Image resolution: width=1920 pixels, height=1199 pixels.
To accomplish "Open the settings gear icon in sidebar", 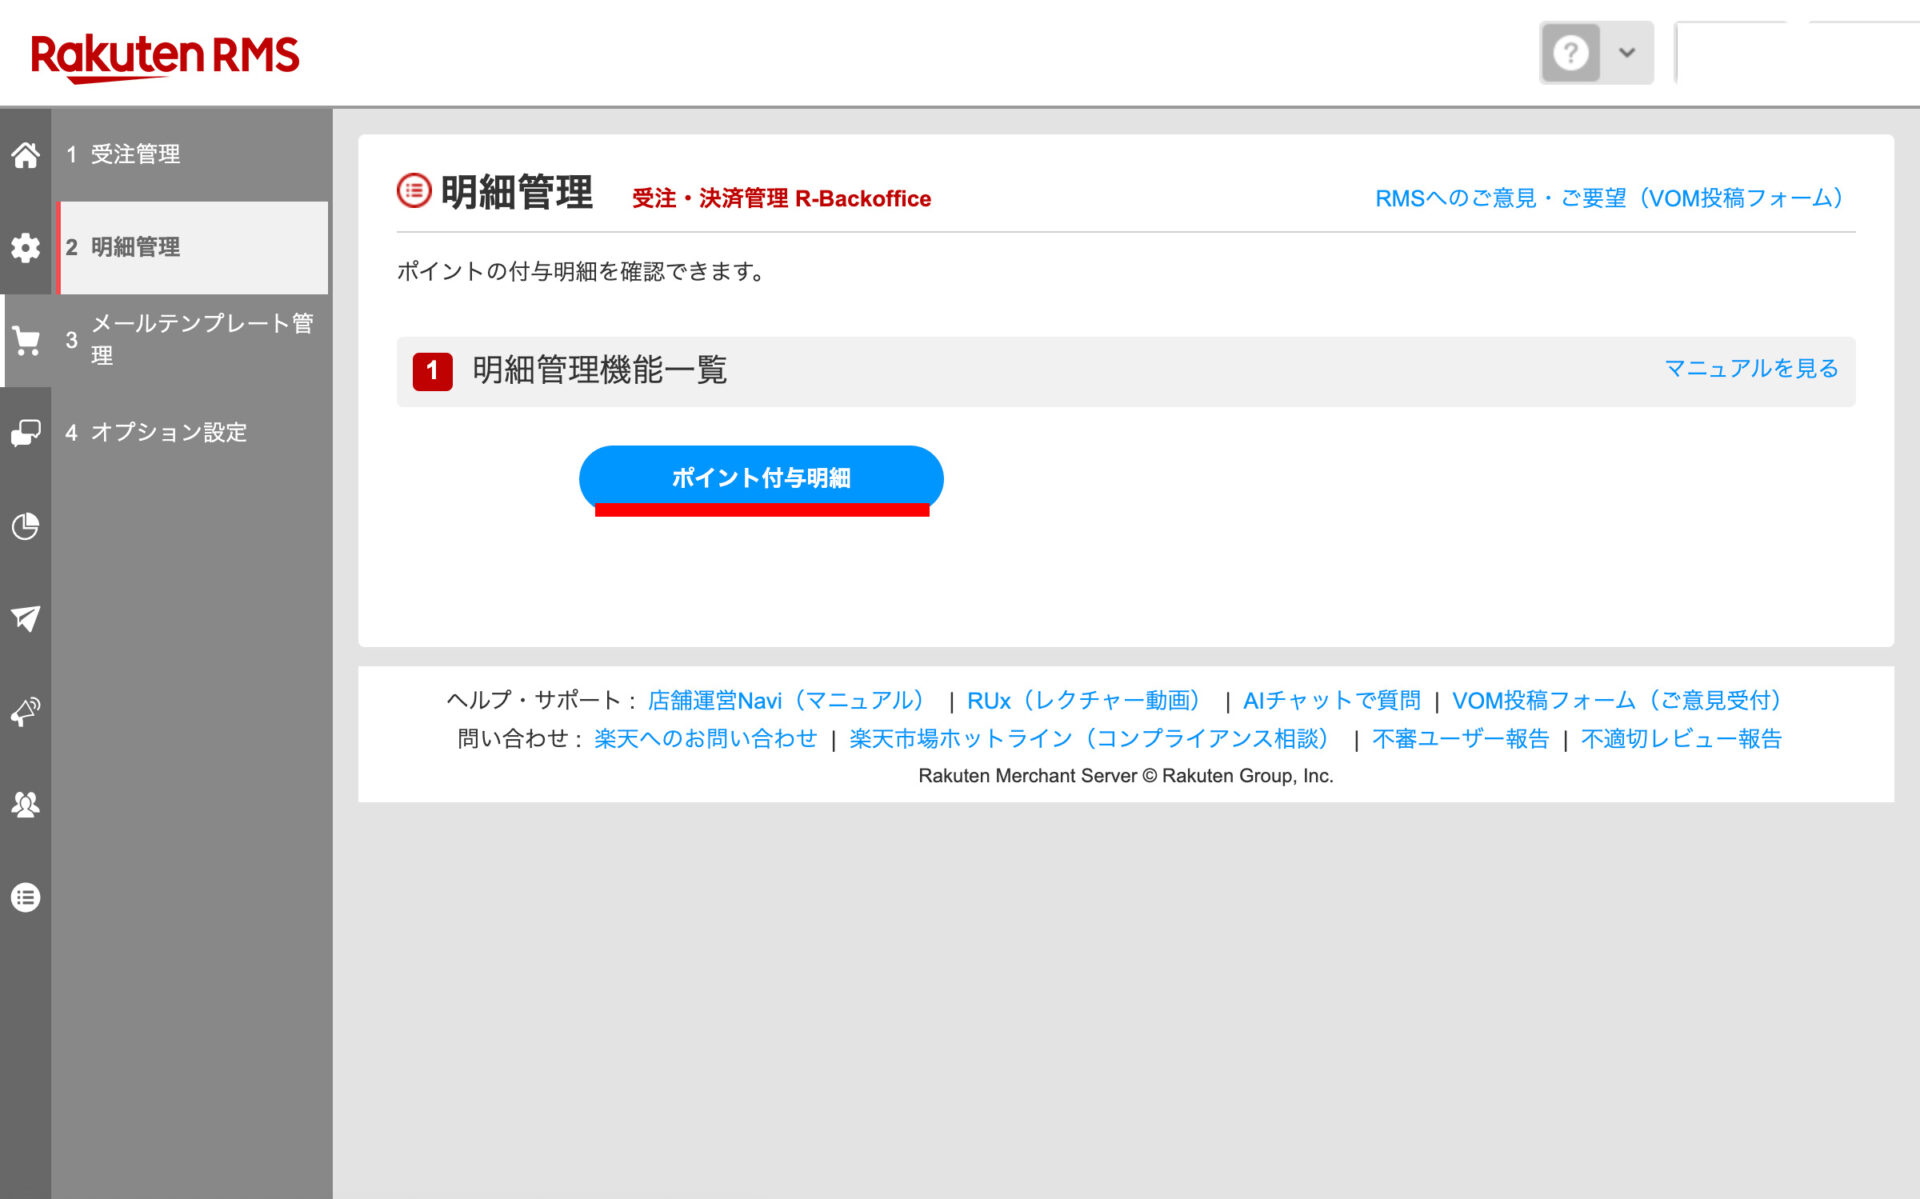I will point(25,247).
